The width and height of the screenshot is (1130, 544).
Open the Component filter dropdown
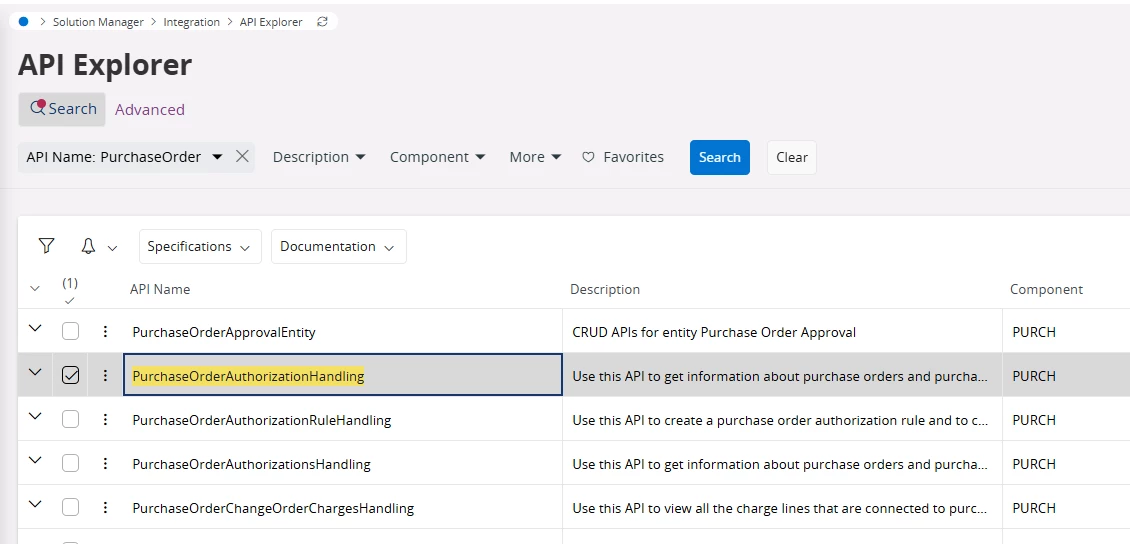coord(437,157)
